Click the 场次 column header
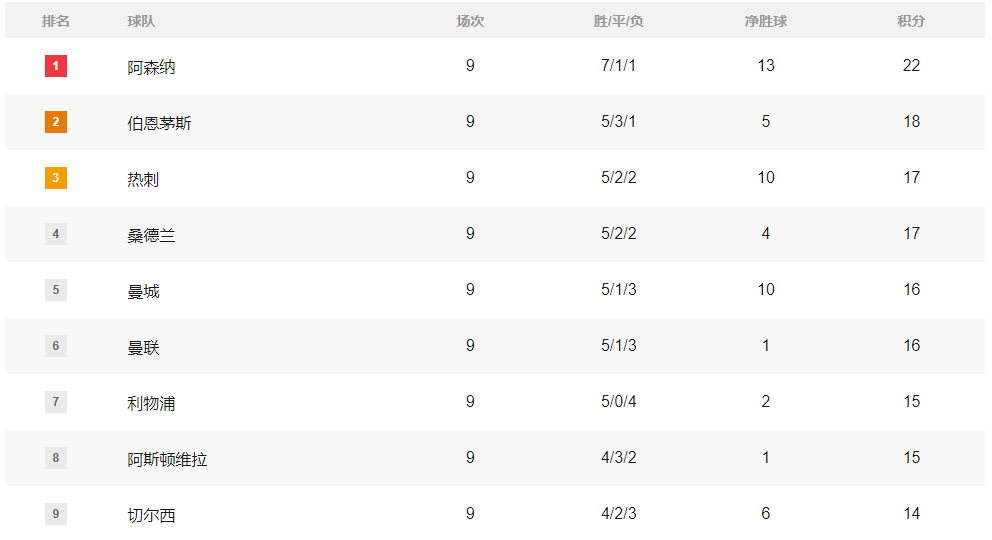Screen dimensions: 992x540 coord(470,21)
